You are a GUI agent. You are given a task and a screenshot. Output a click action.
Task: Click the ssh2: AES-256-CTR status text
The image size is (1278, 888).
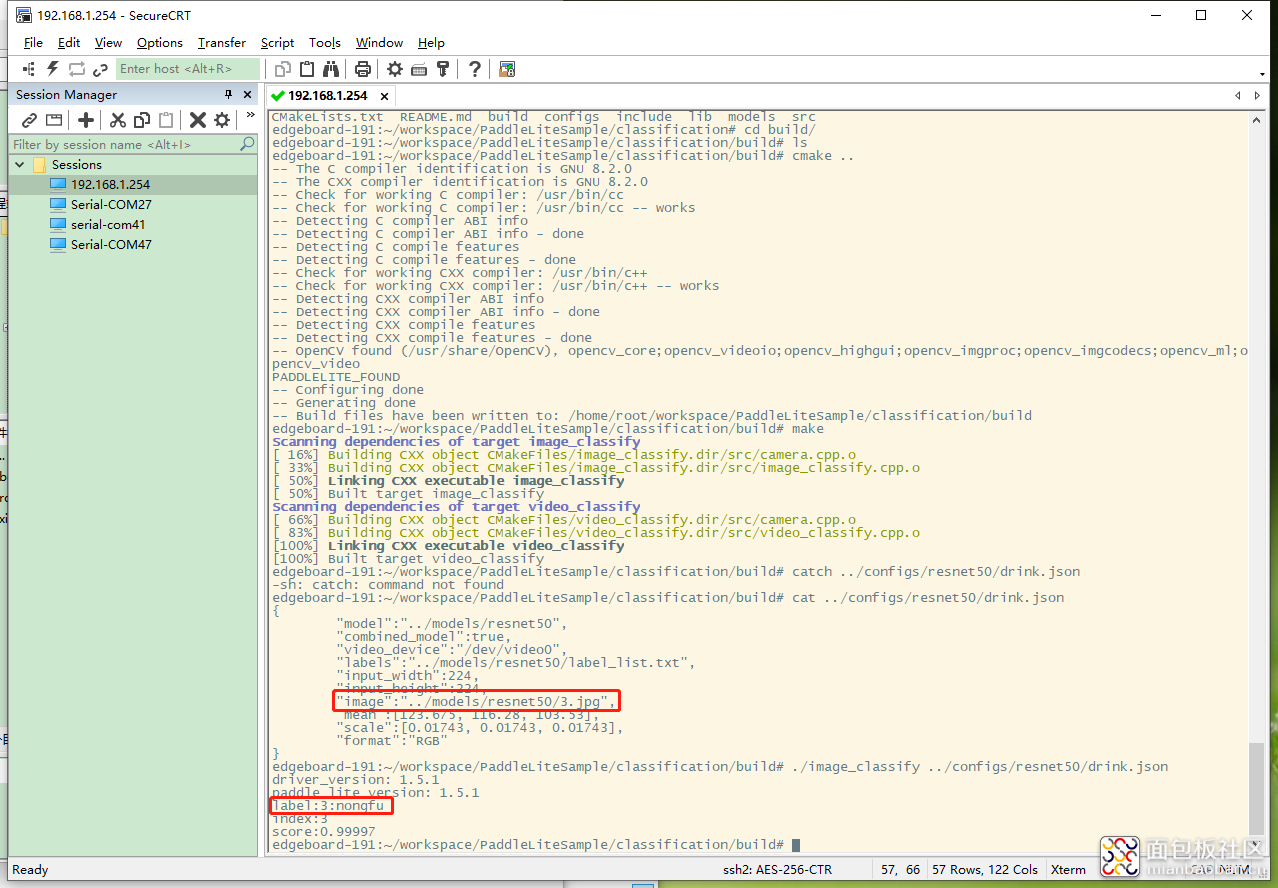coord(777,870)
